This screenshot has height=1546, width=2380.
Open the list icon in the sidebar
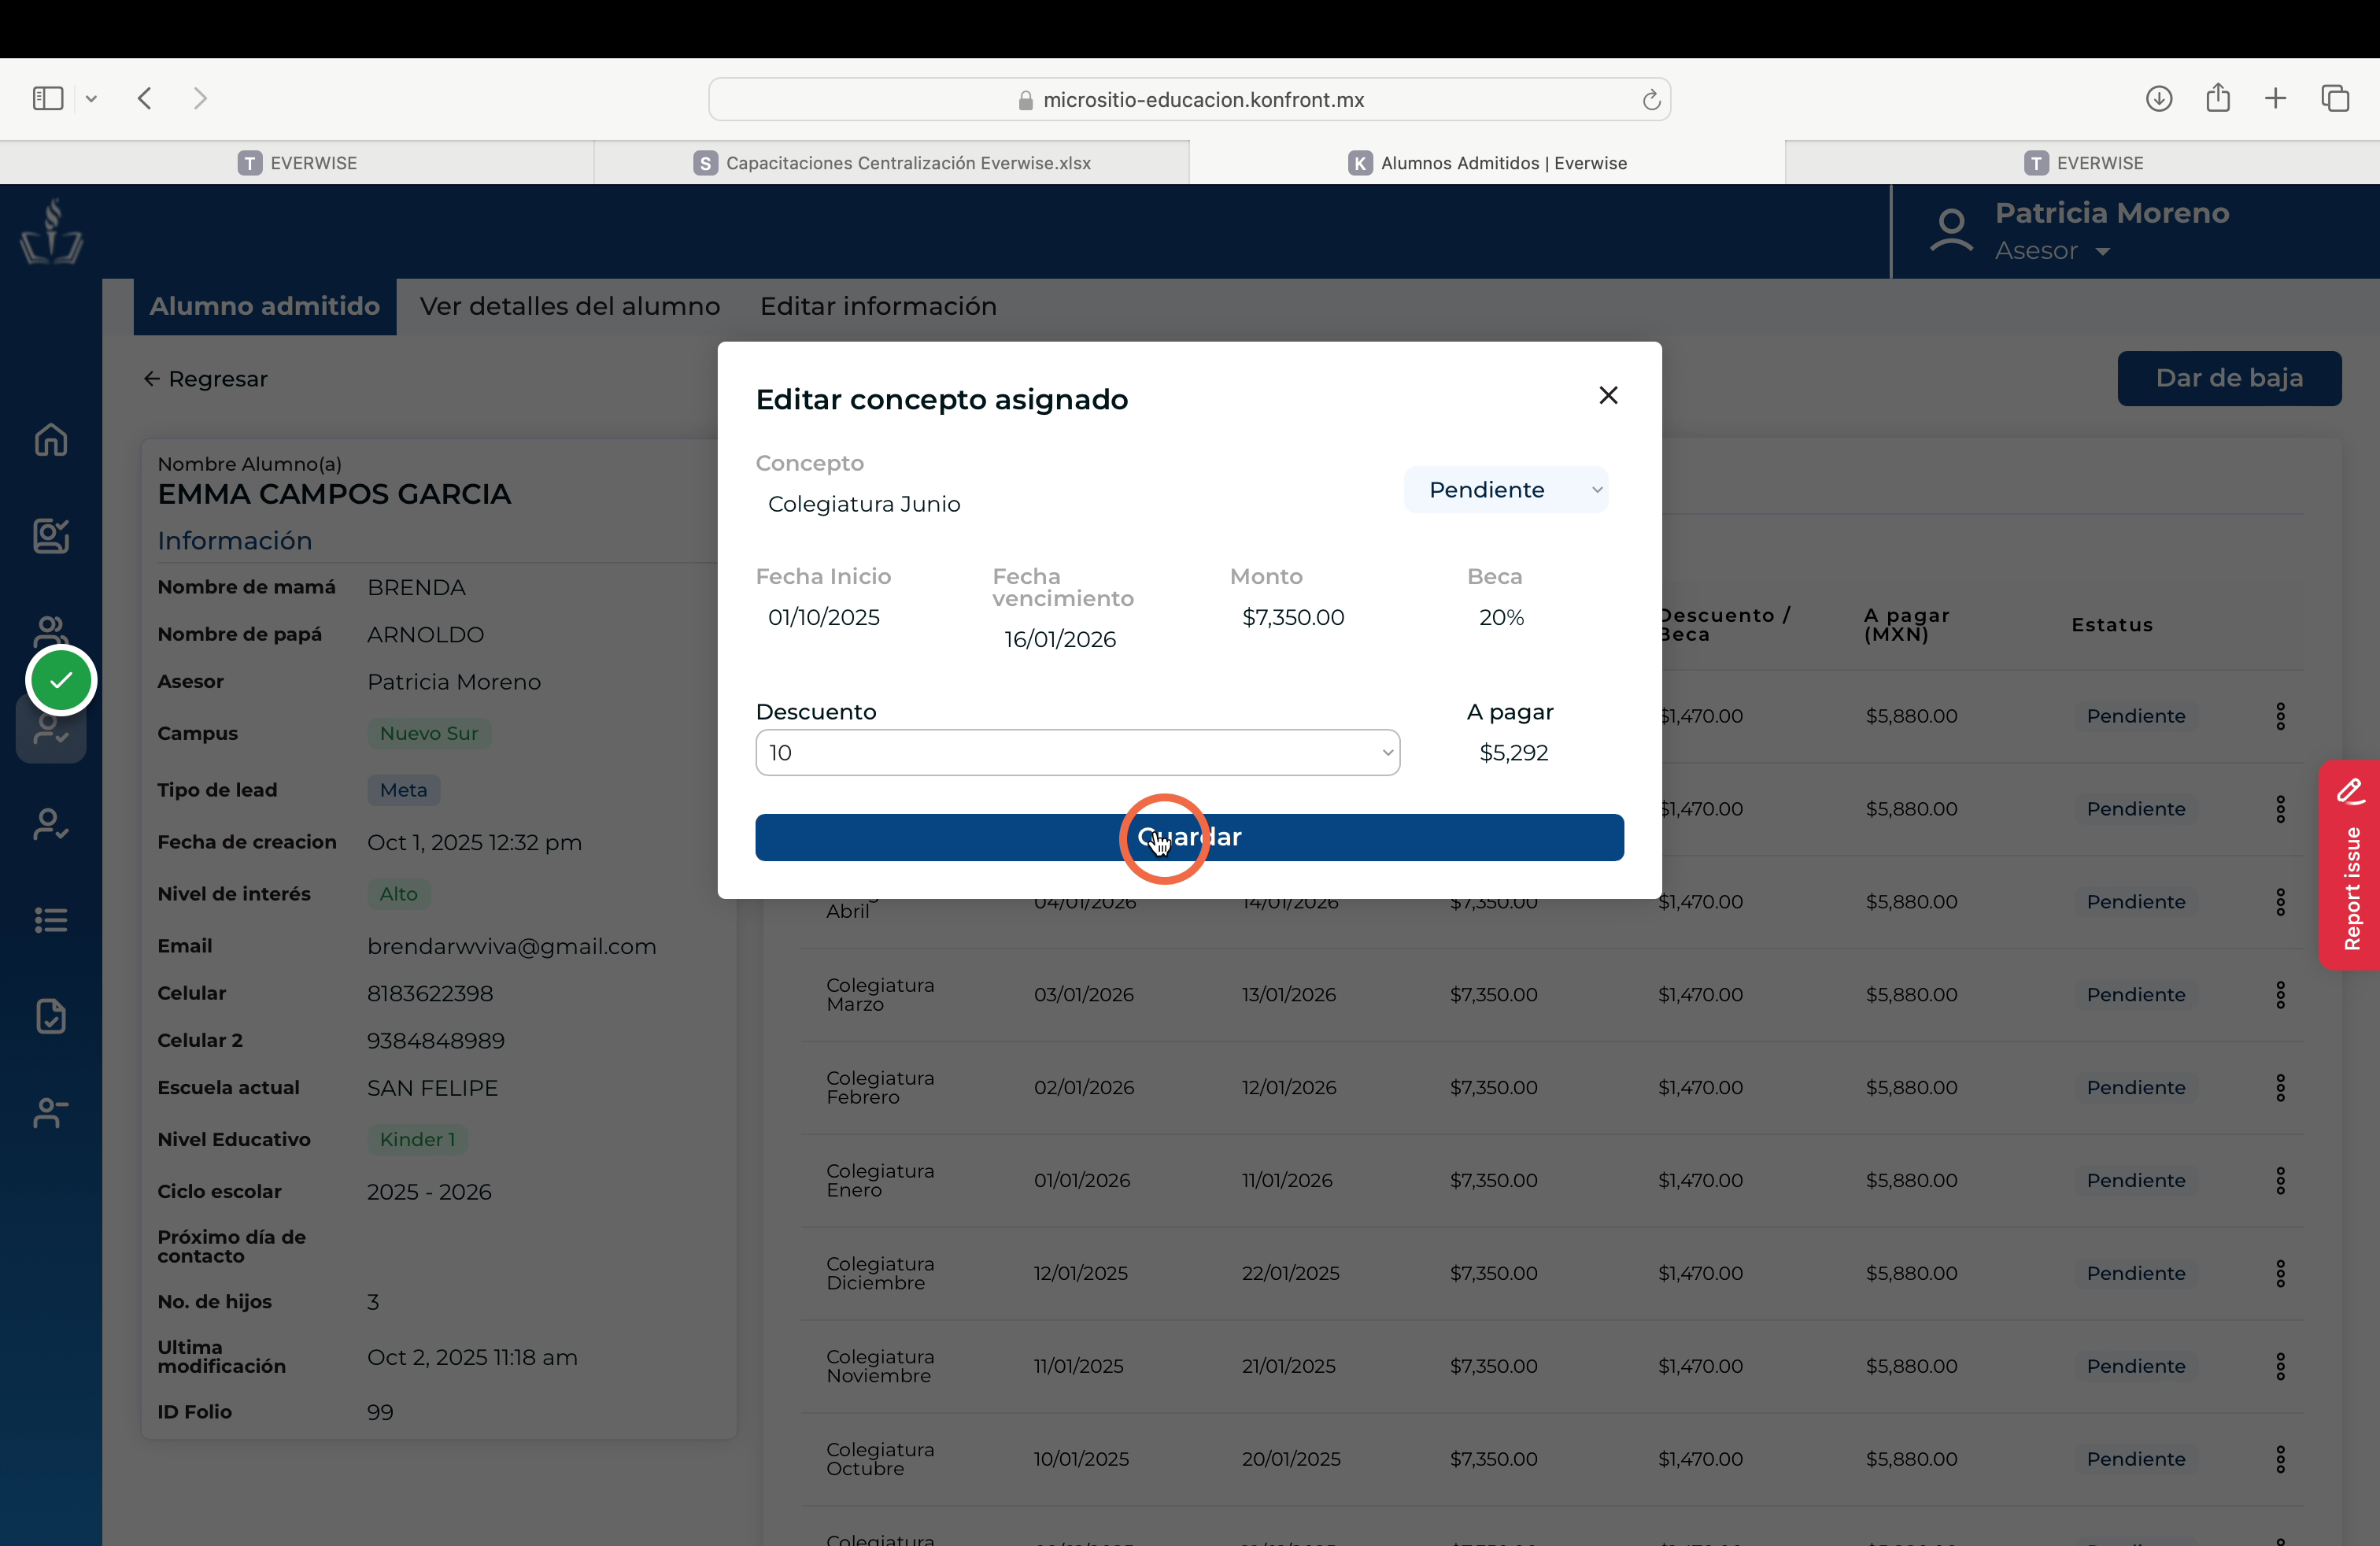51,920
